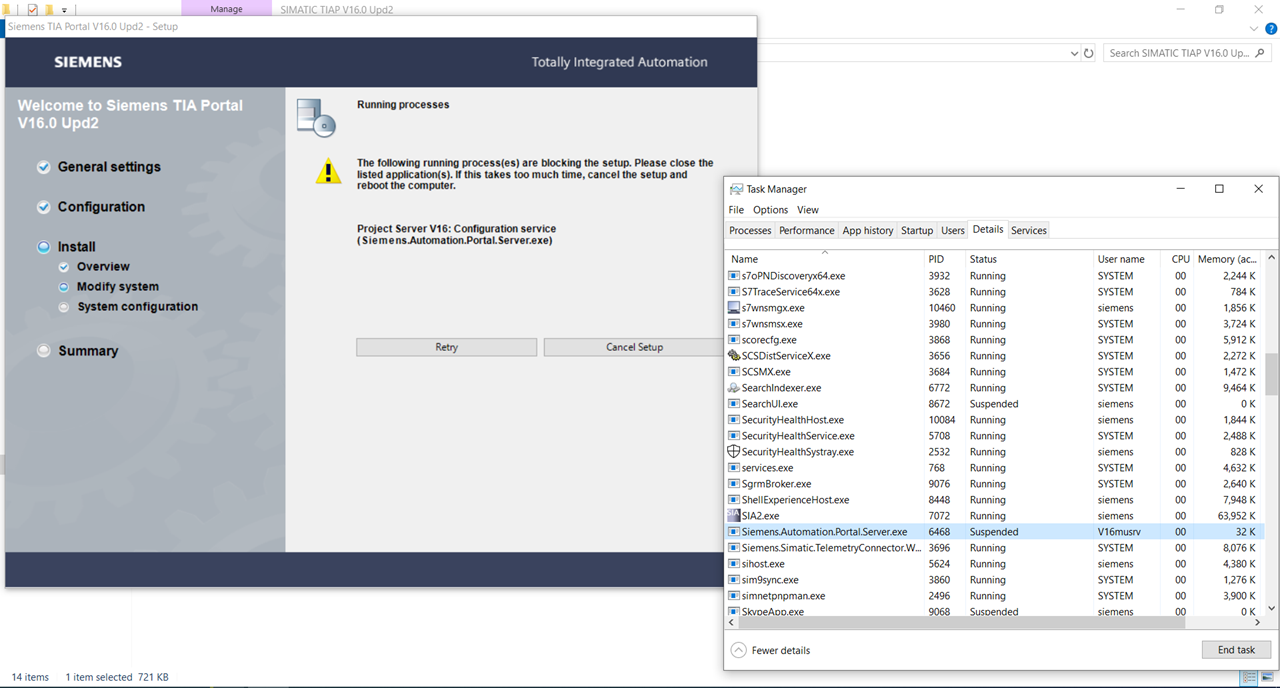1280x688 pixels.
Task: Open the Options menu in Task Manager
Action: [x=770, y=210]
